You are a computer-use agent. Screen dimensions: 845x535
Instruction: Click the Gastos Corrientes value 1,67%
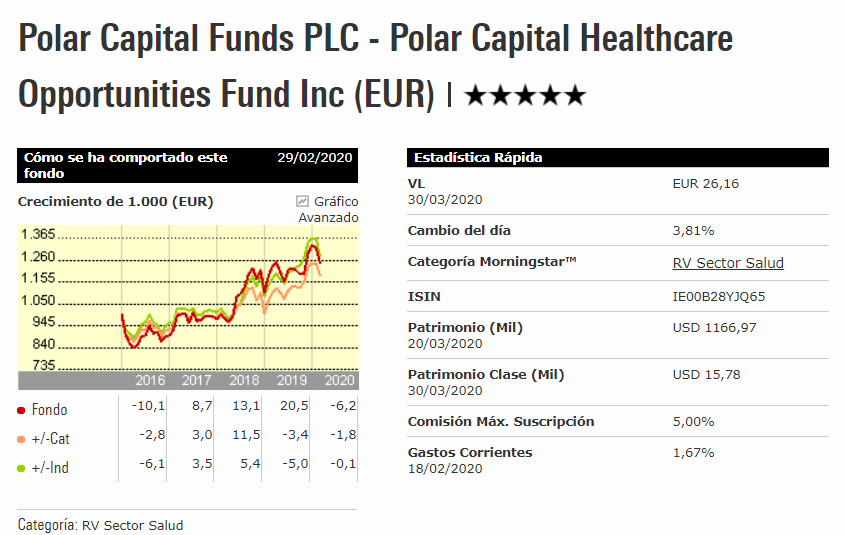(693, 453)
